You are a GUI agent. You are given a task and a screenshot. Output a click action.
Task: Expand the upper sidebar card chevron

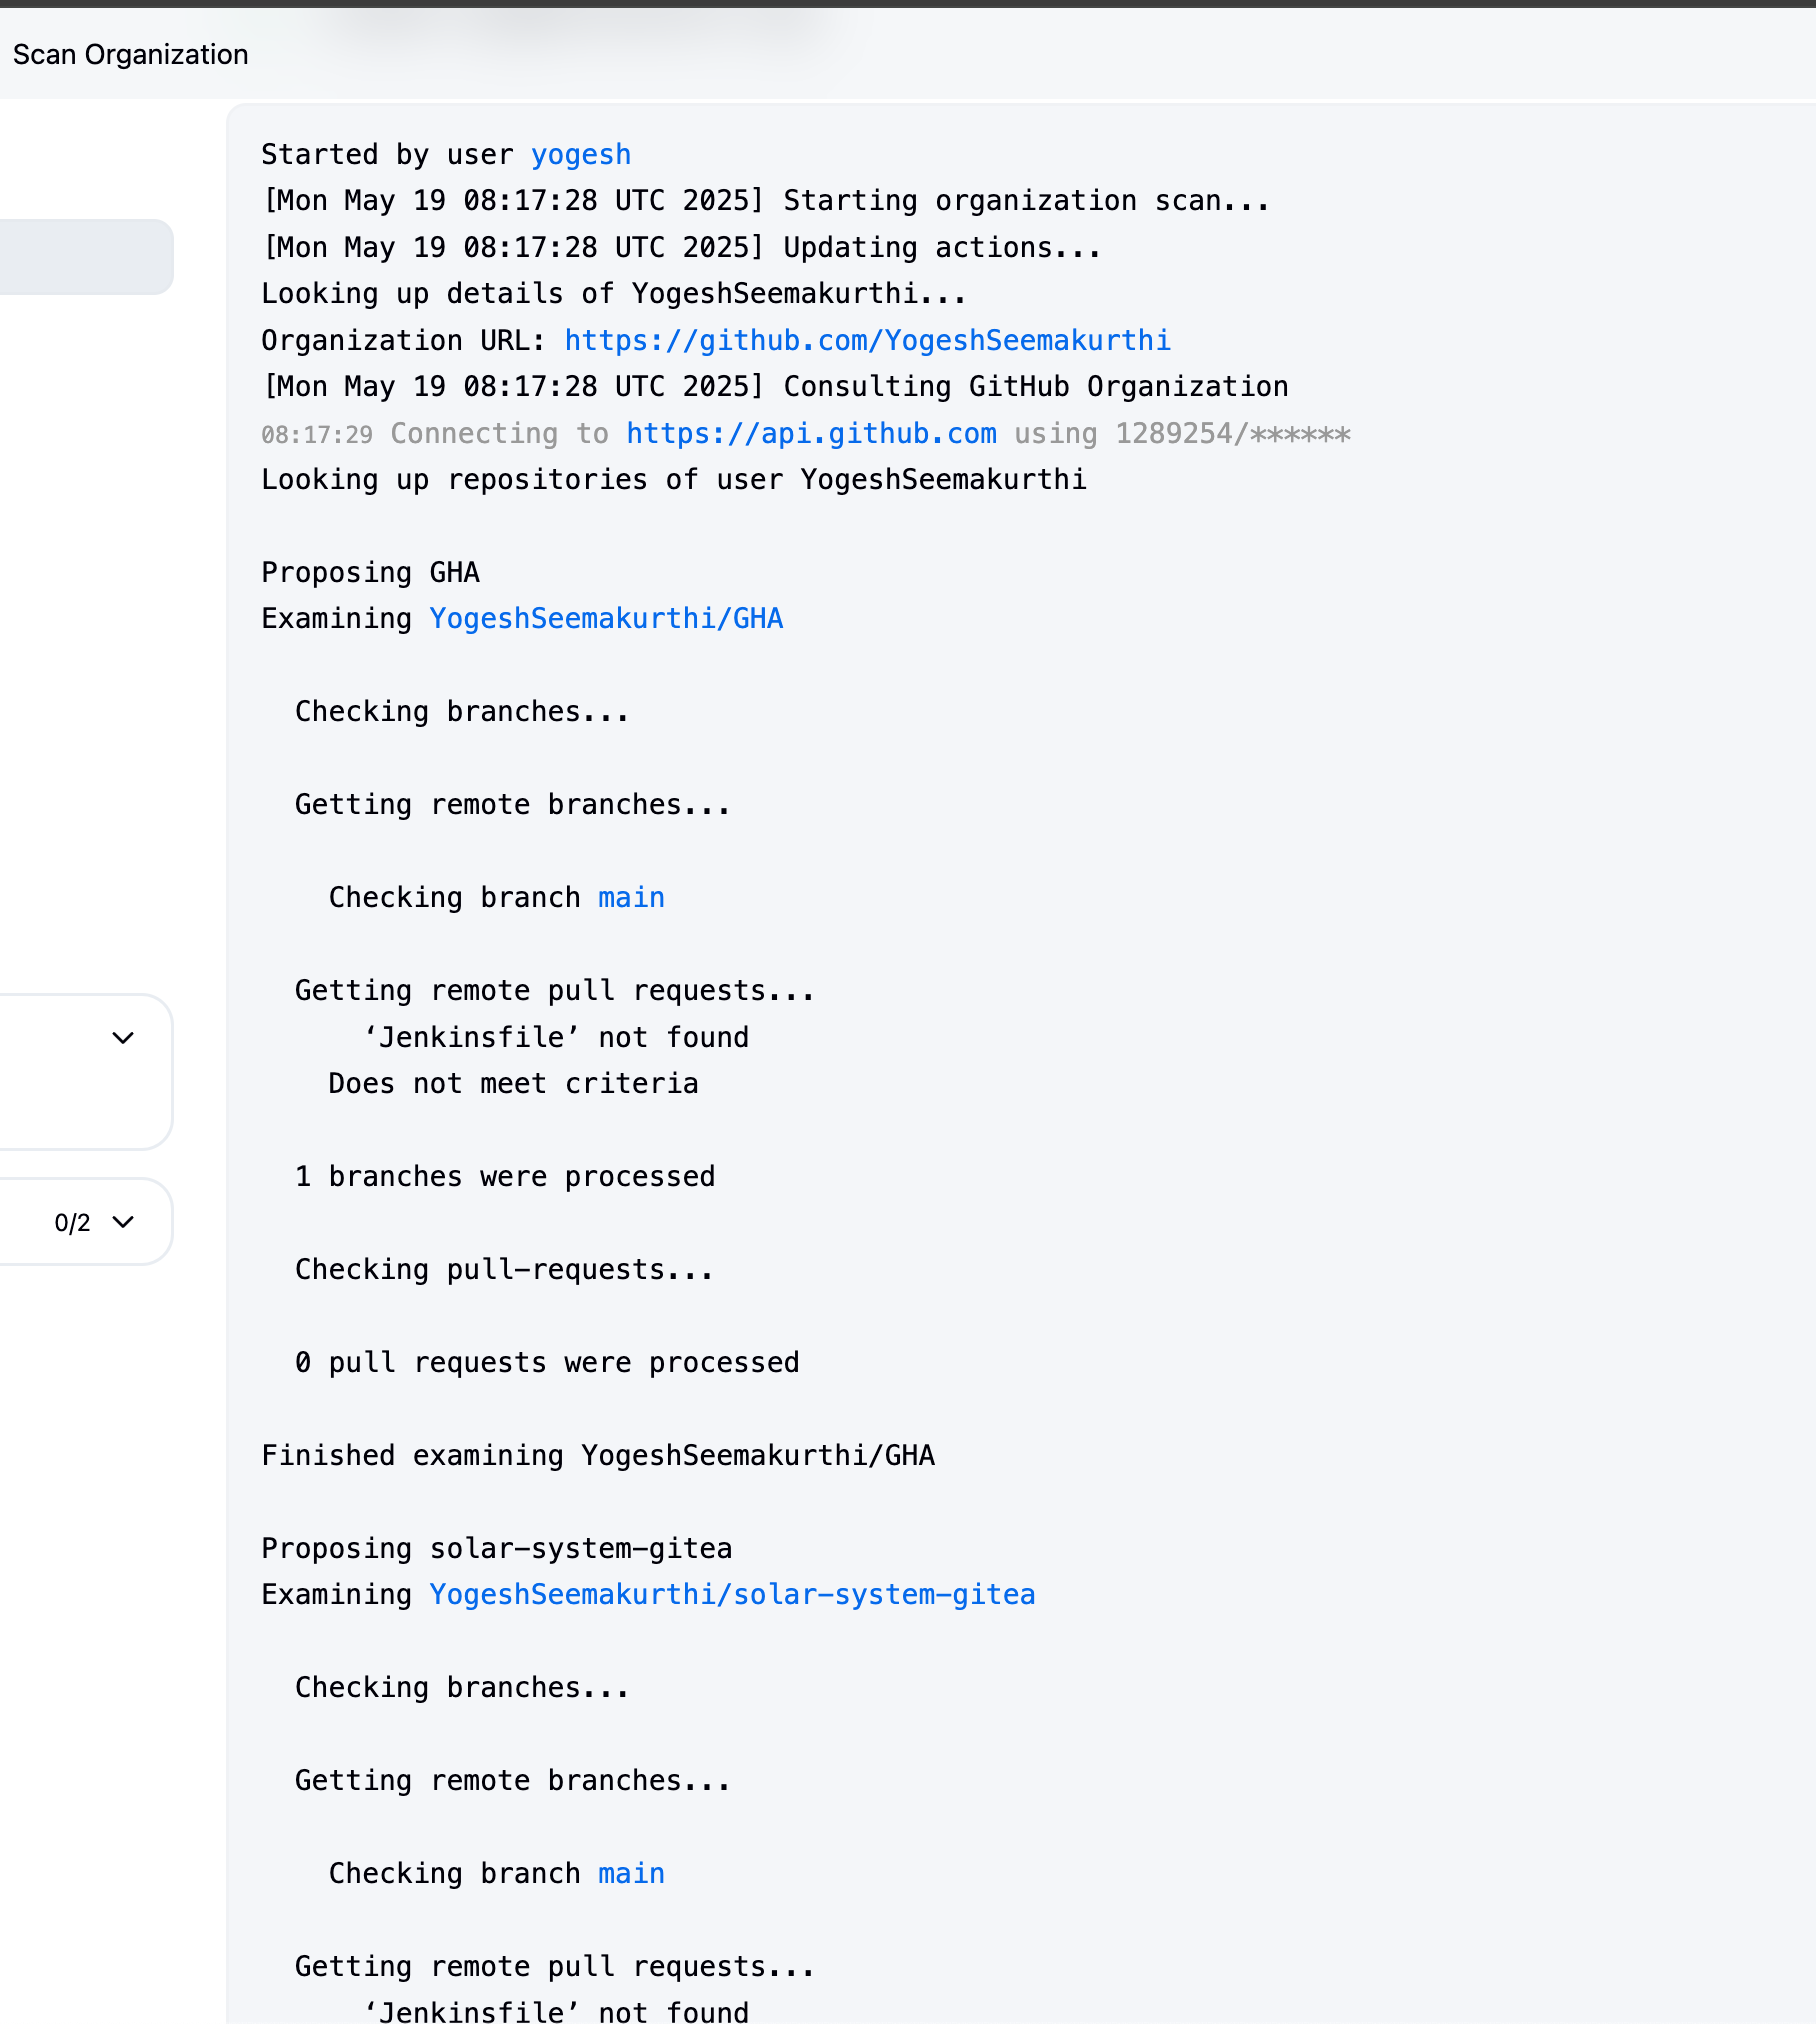tap(123, 1038)
